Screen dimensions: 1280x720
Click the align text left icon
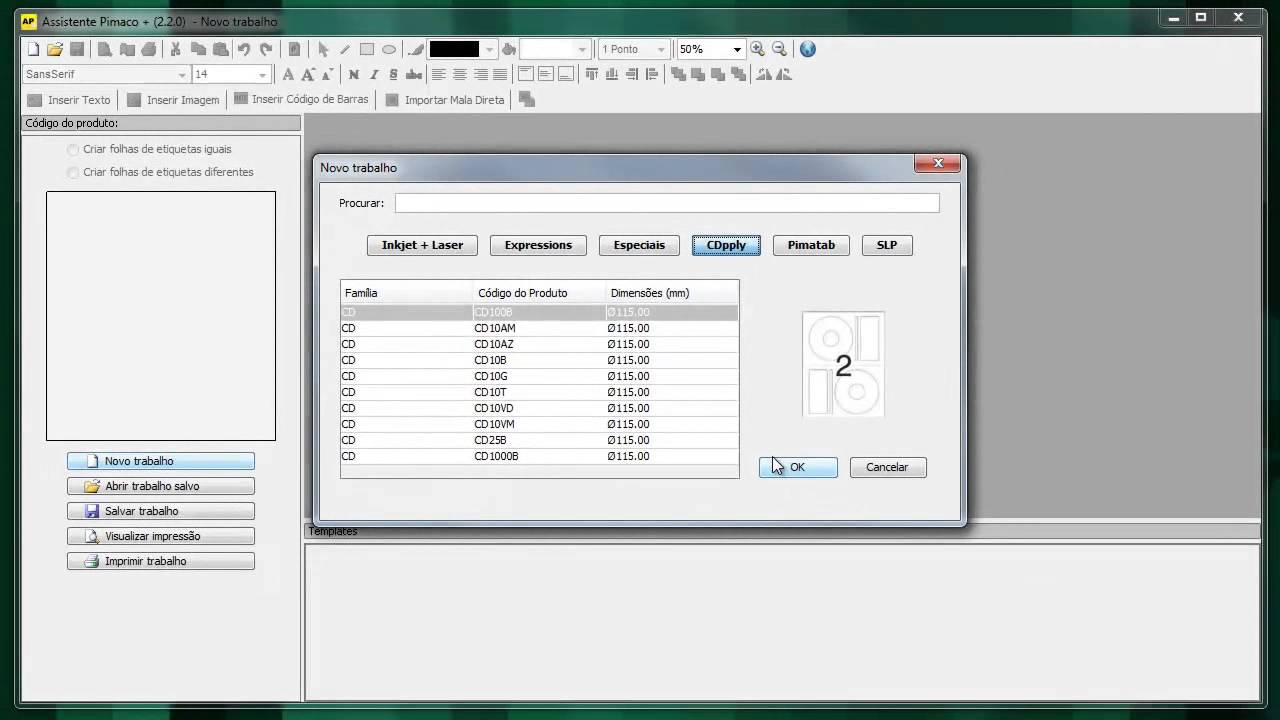(x=438, y=74)
